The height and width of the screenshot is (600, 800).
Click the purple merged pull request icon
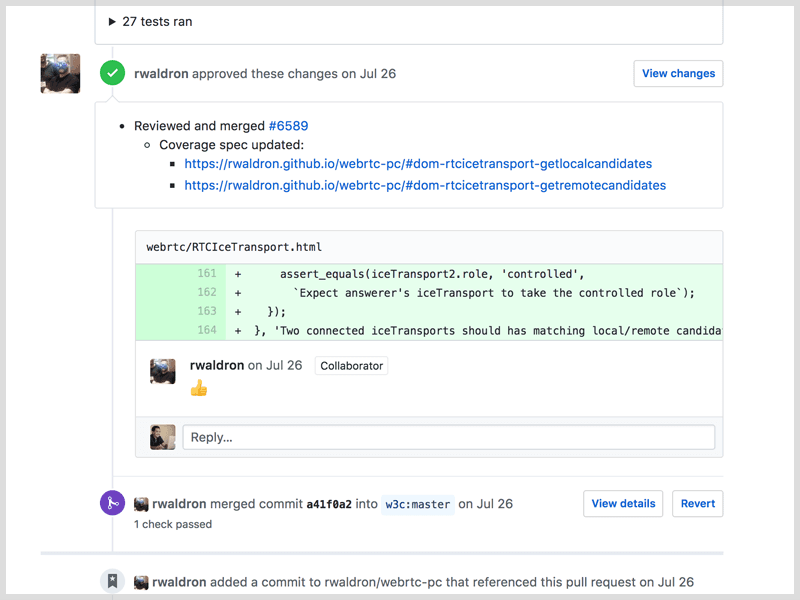(x=112, y=503)
